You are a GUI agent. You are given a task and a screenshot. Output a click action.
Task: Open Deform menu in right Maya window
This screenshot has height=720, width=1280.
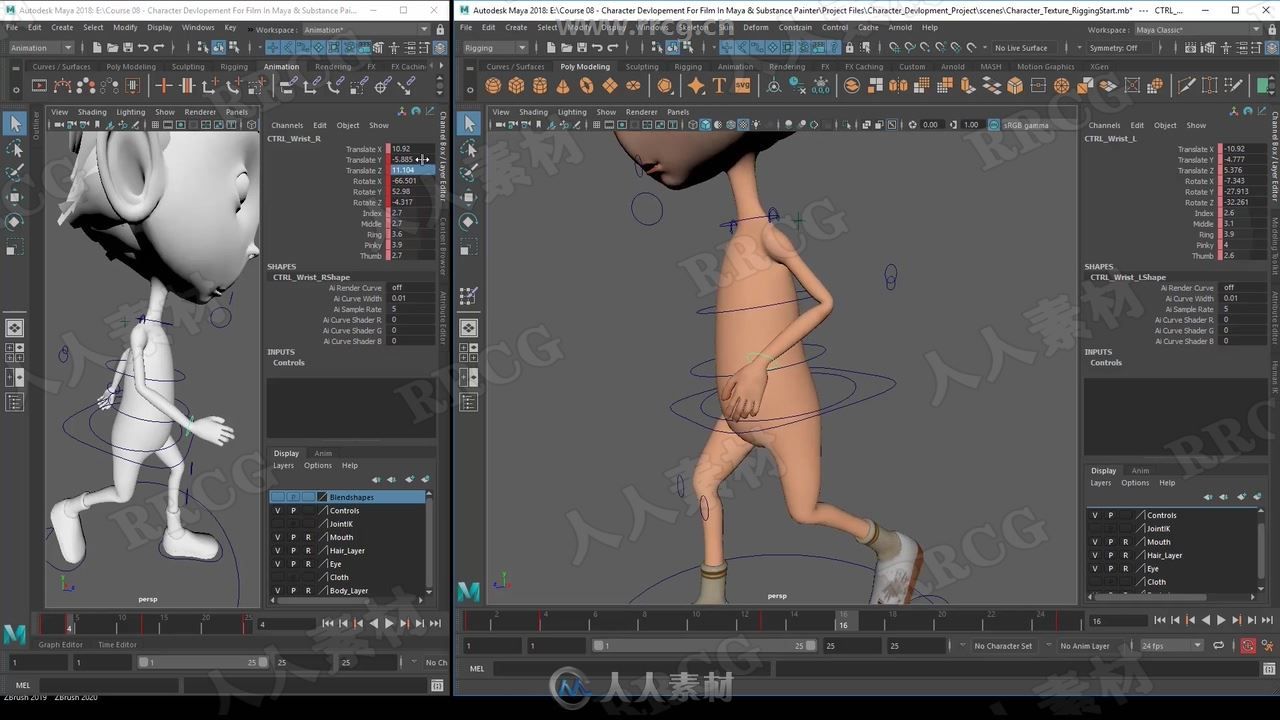(x=756, y=28)
